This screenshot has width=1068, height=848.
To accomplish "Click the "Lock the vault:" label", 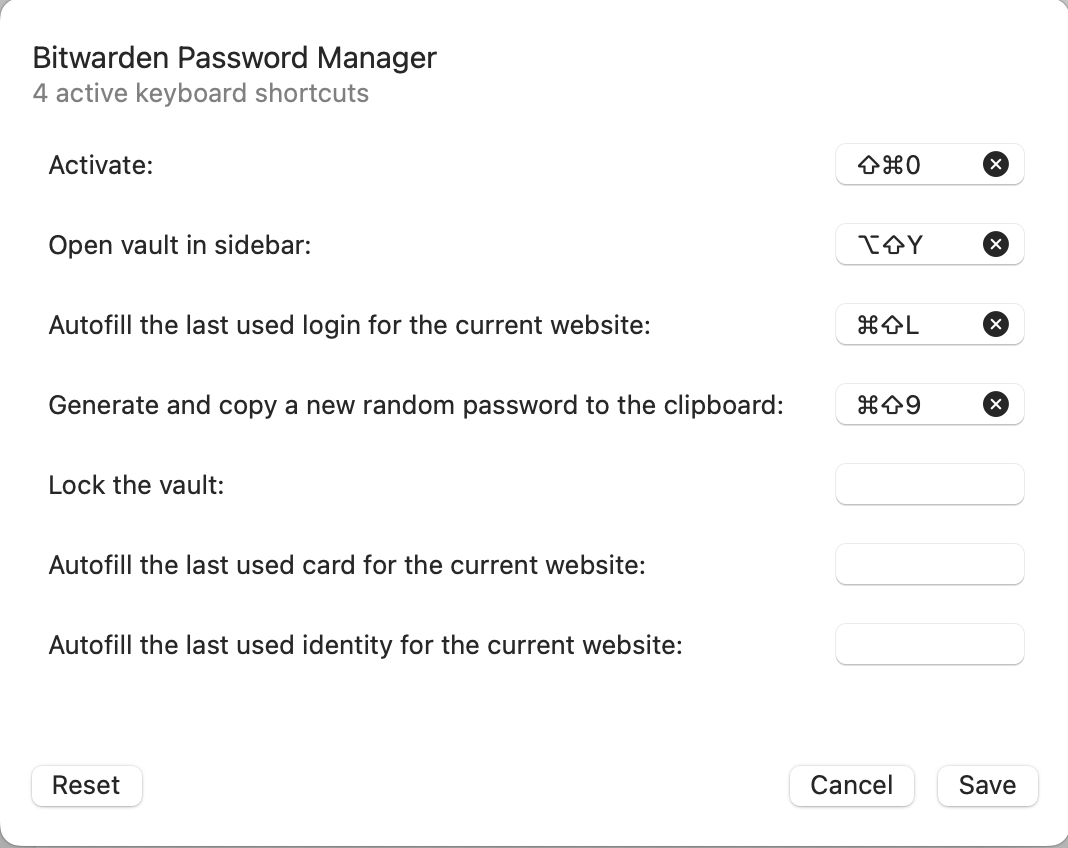I will pos(136,485).
